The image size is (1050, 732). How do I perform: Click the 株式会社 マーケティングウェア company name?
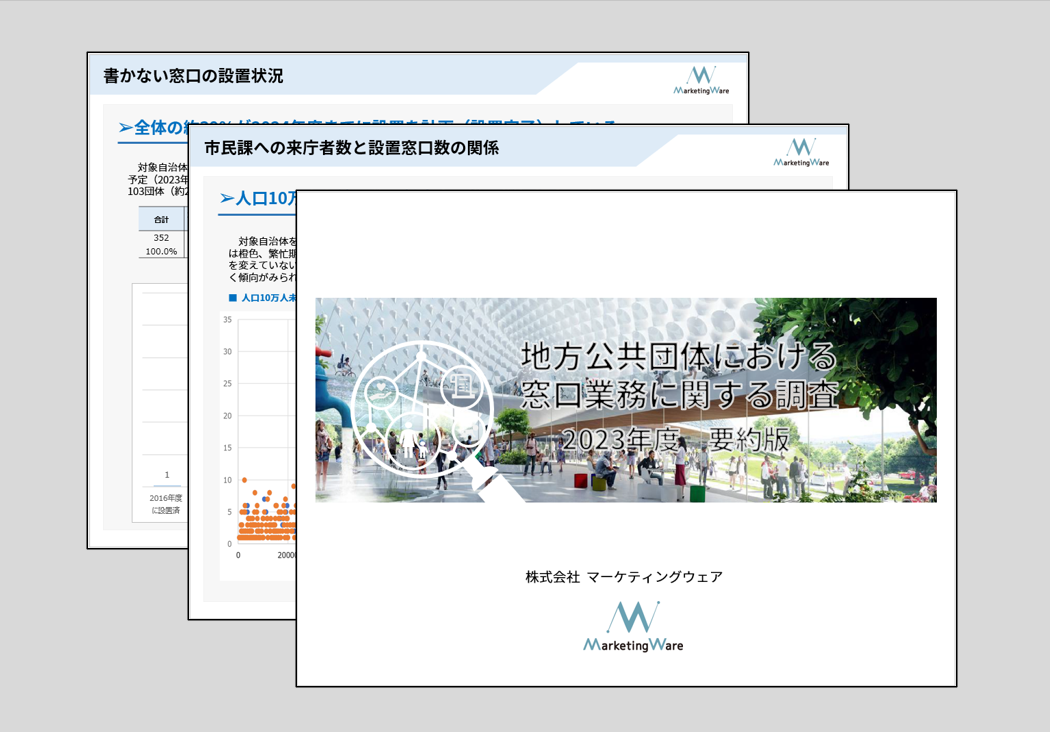click(x=624, y=577)
